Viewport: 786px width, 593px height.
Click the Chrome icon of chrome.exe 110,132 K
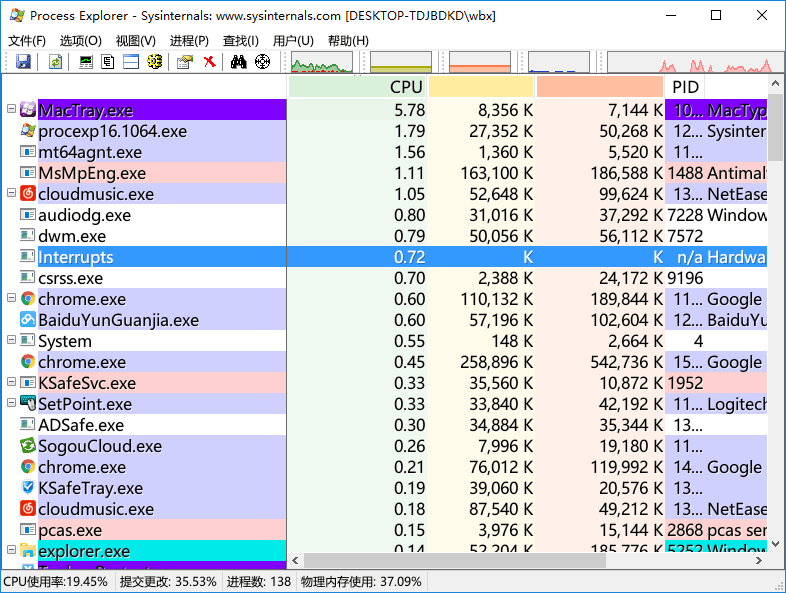(x=28, y=299)
